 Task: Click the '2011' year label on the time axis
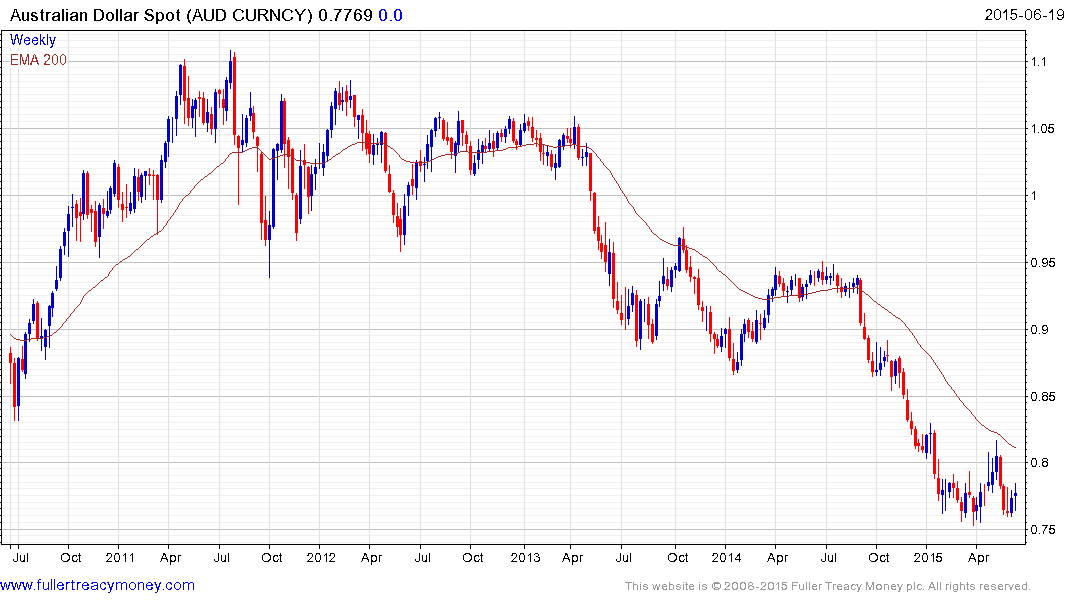coord(120,557)
